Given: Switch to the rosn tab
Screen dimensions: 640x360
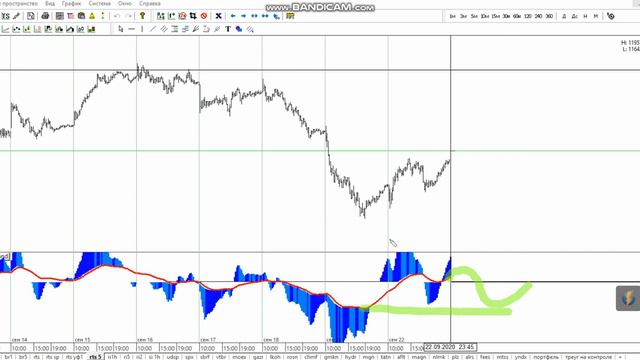Looking at the screenshot, I should (292, 357).
